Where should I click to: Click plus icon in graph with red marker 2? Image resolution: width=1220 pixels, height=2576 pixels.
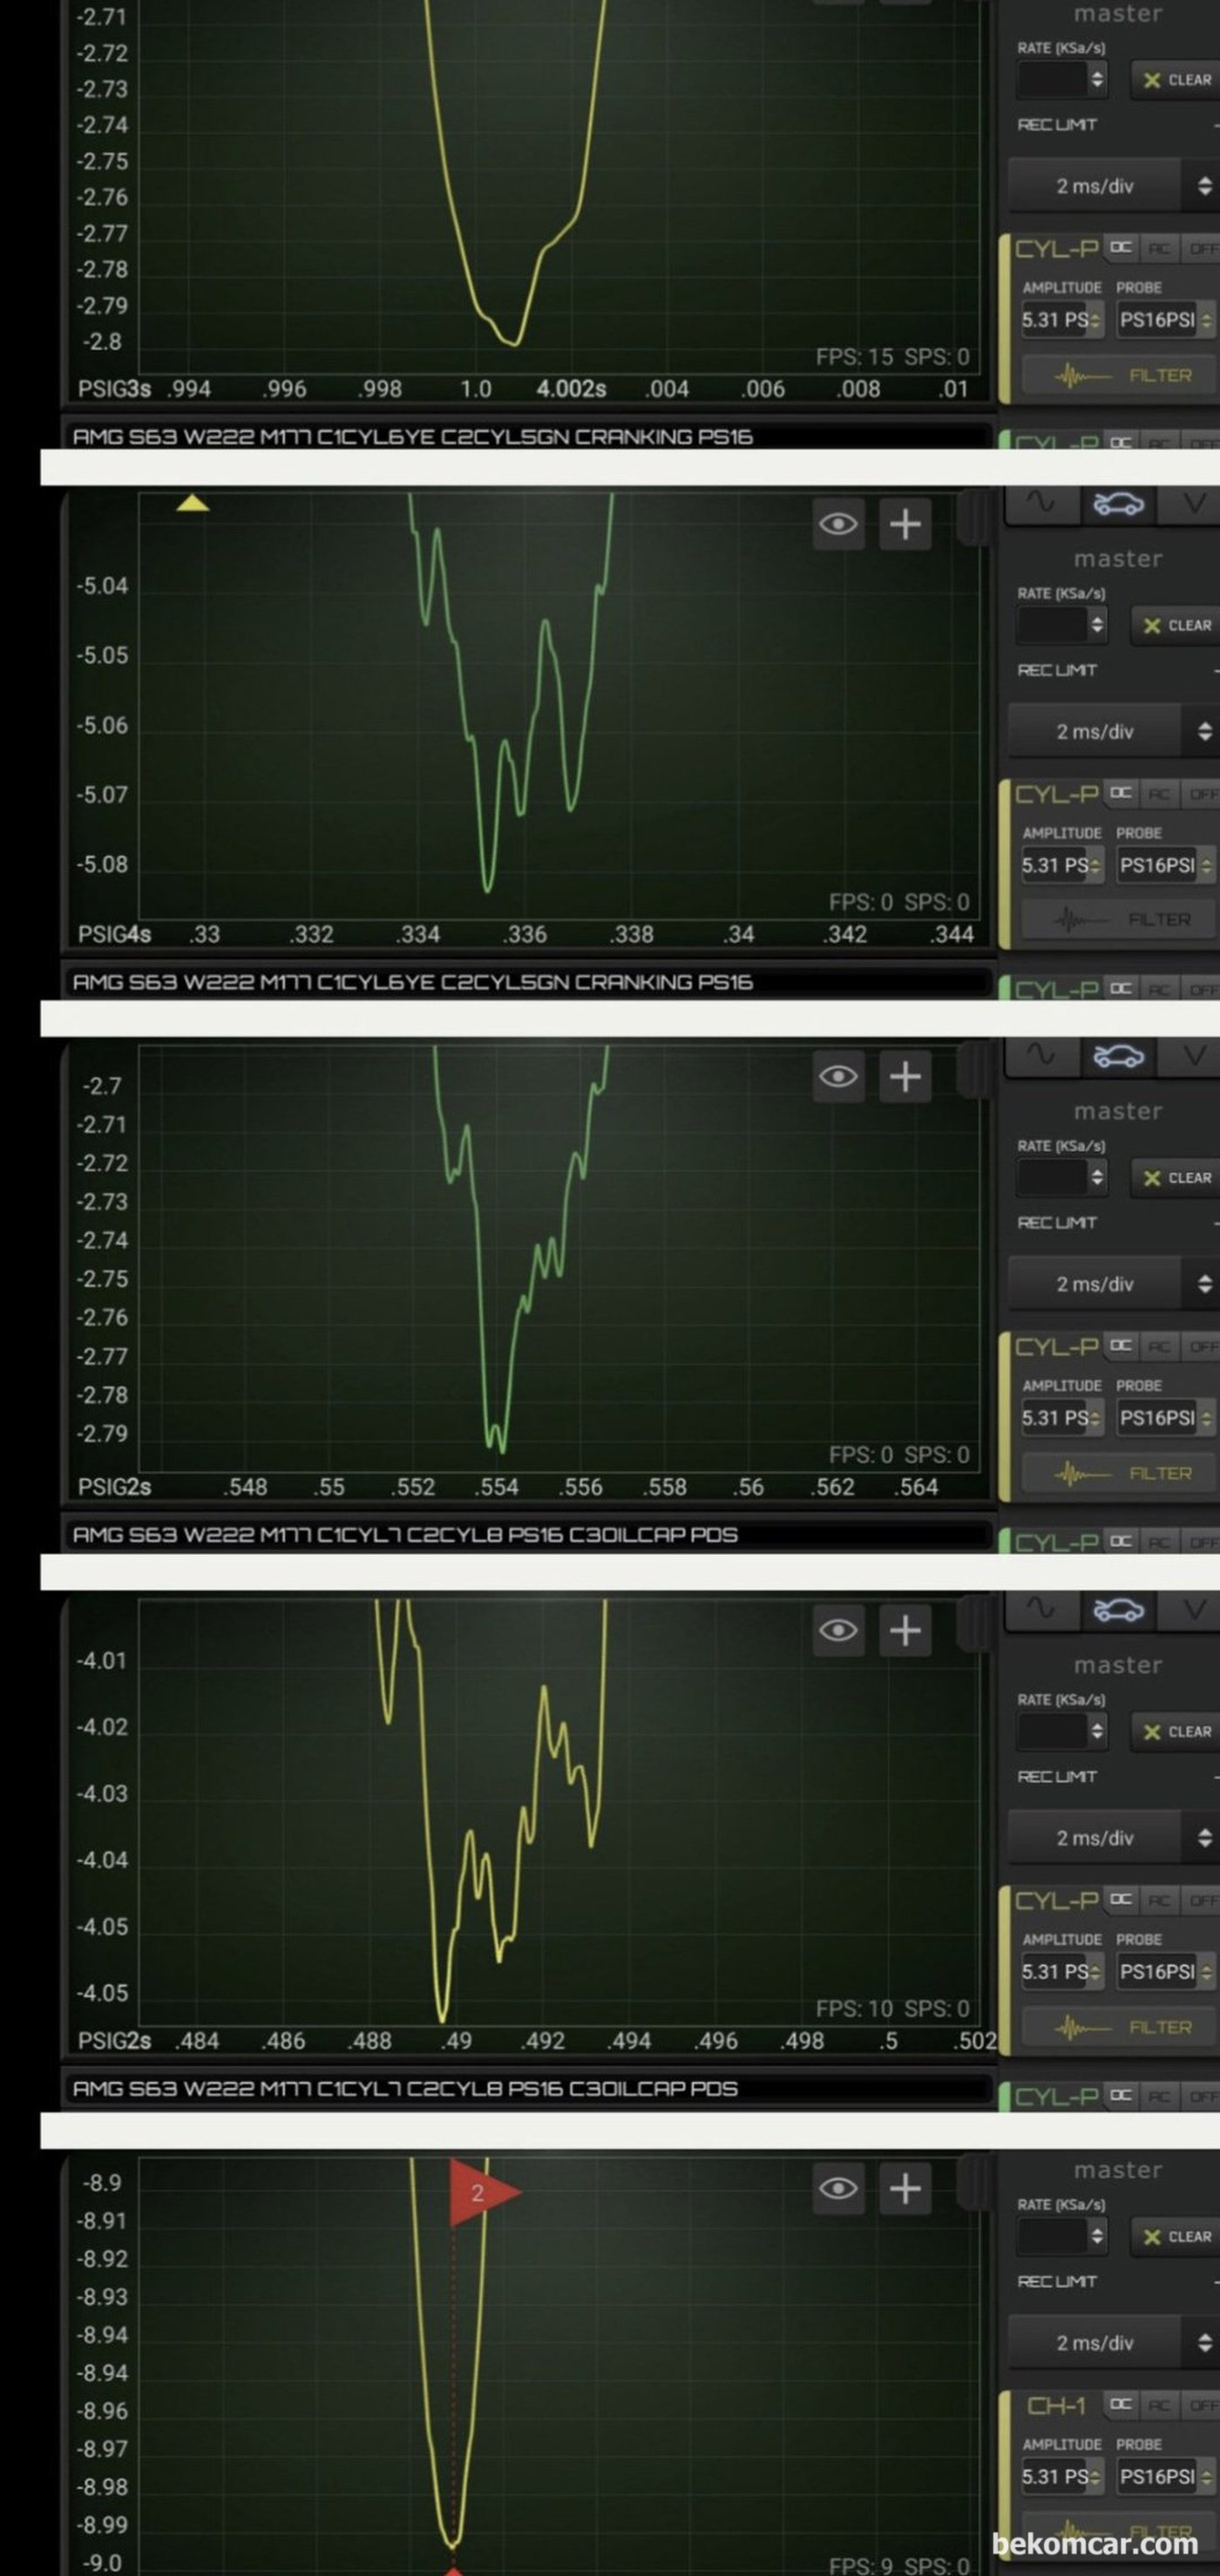[x=905, y=2189]
